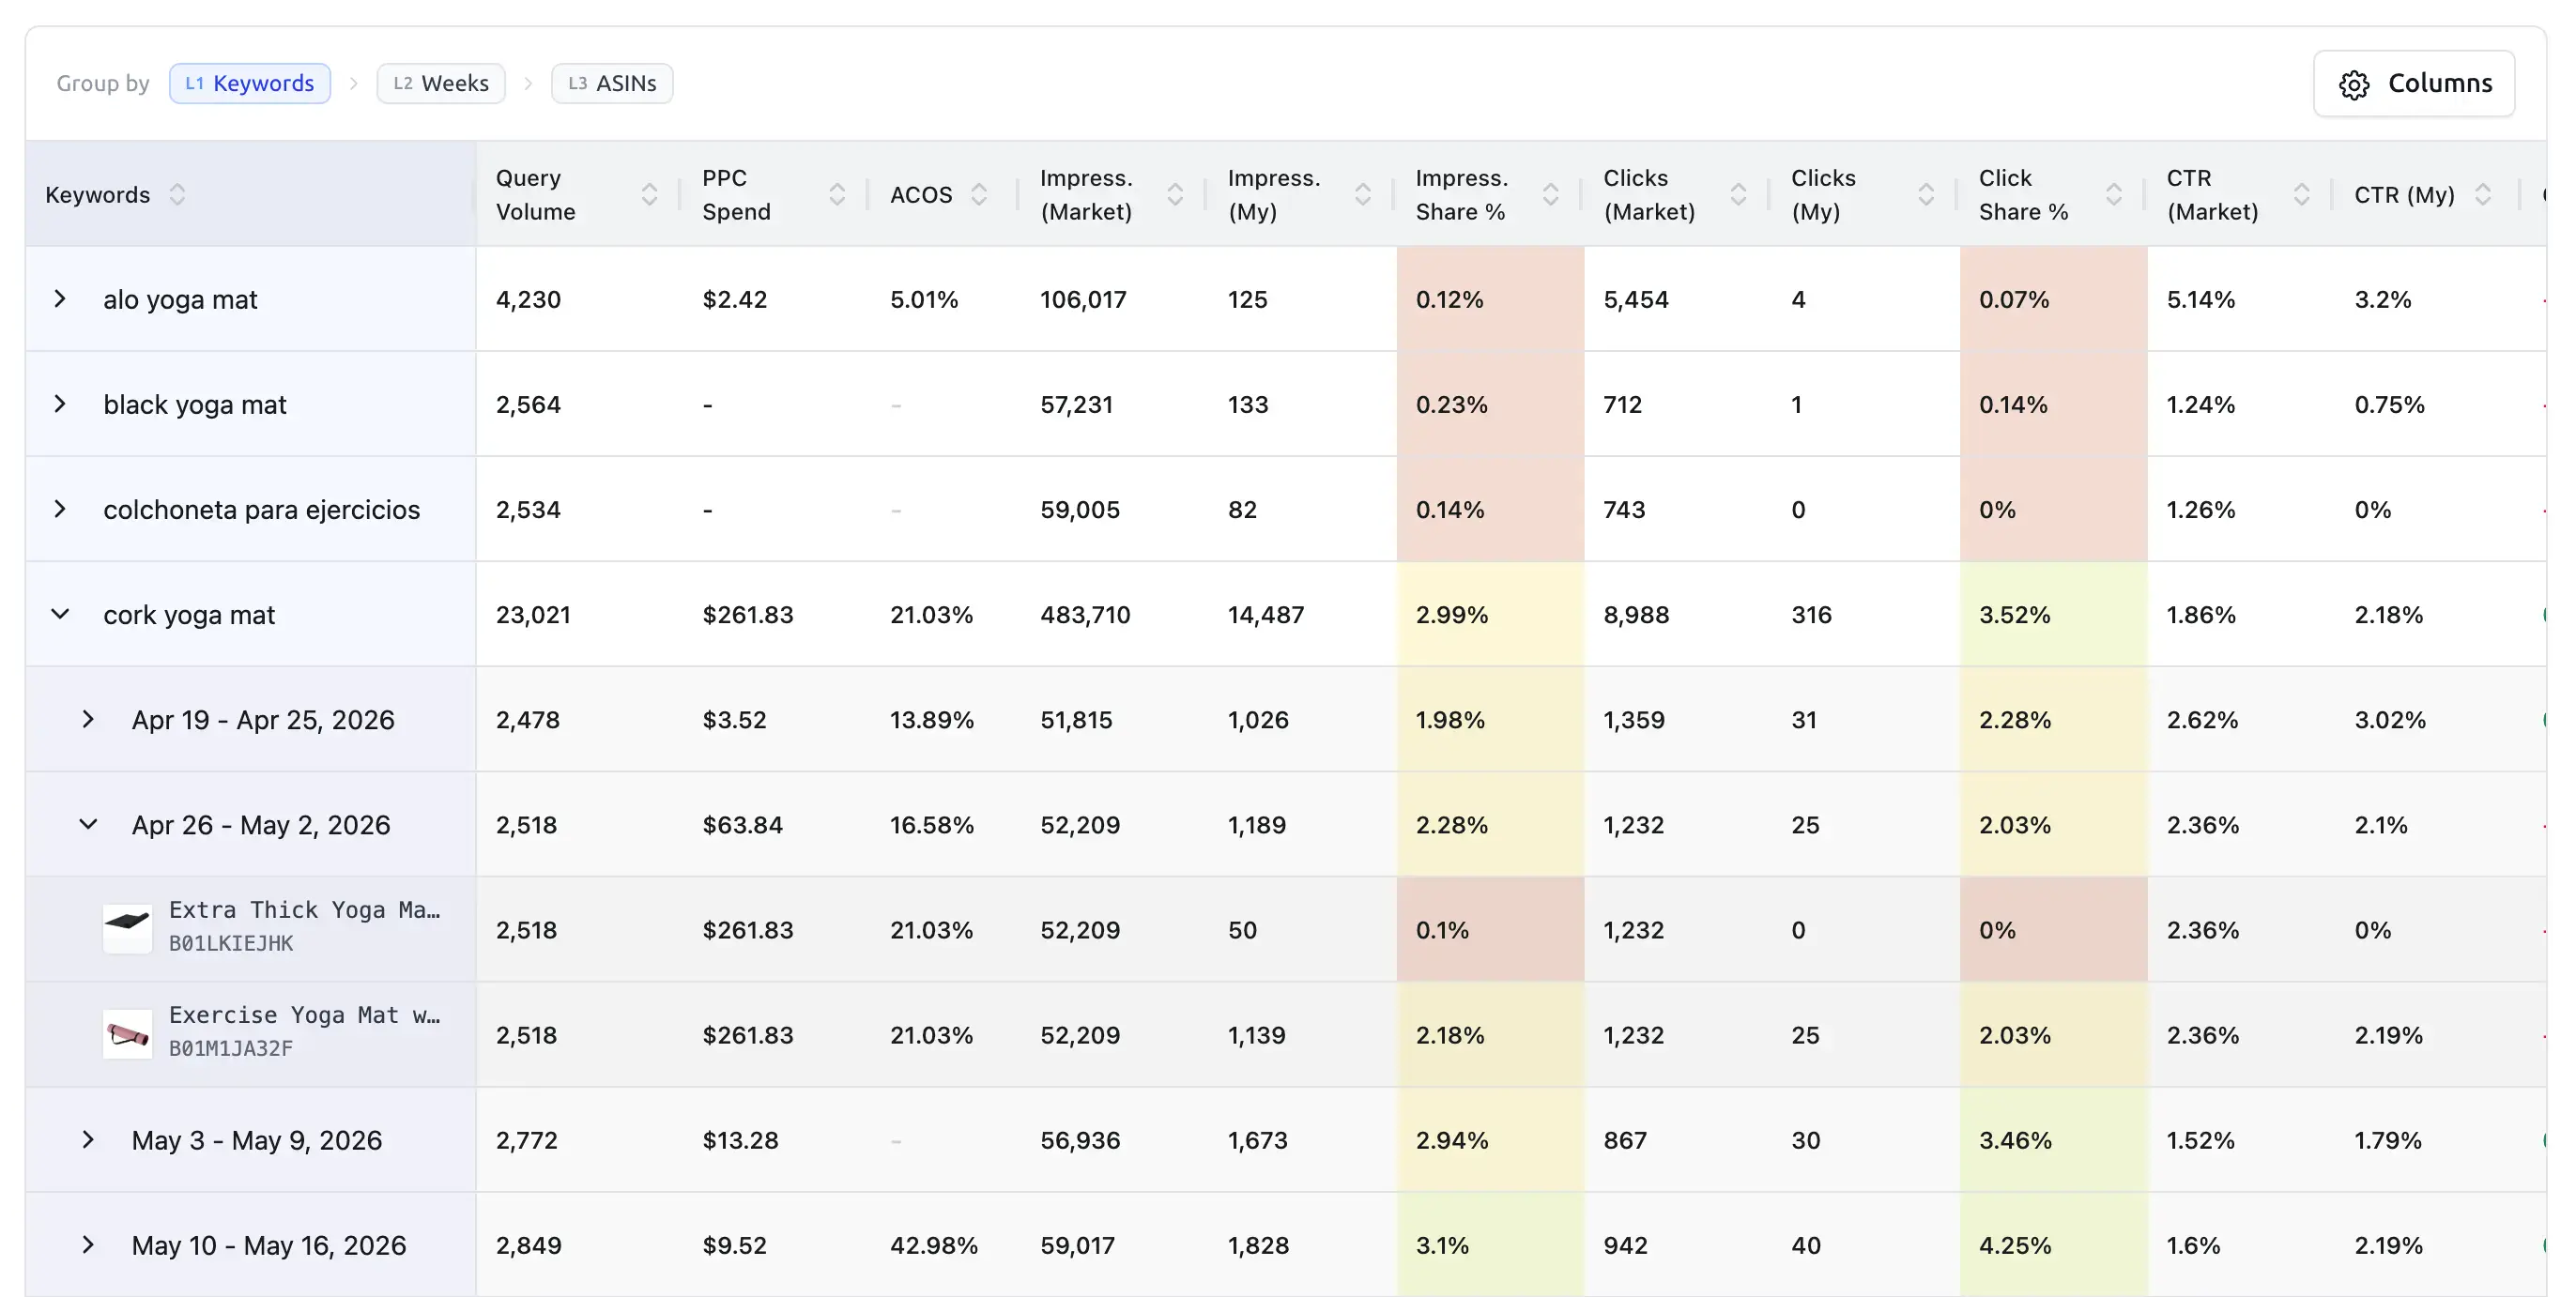Collapse the Apr 26 - May 2, 2026 week
Screen dimensions: 2576x1297
click(x=88, y=824)
